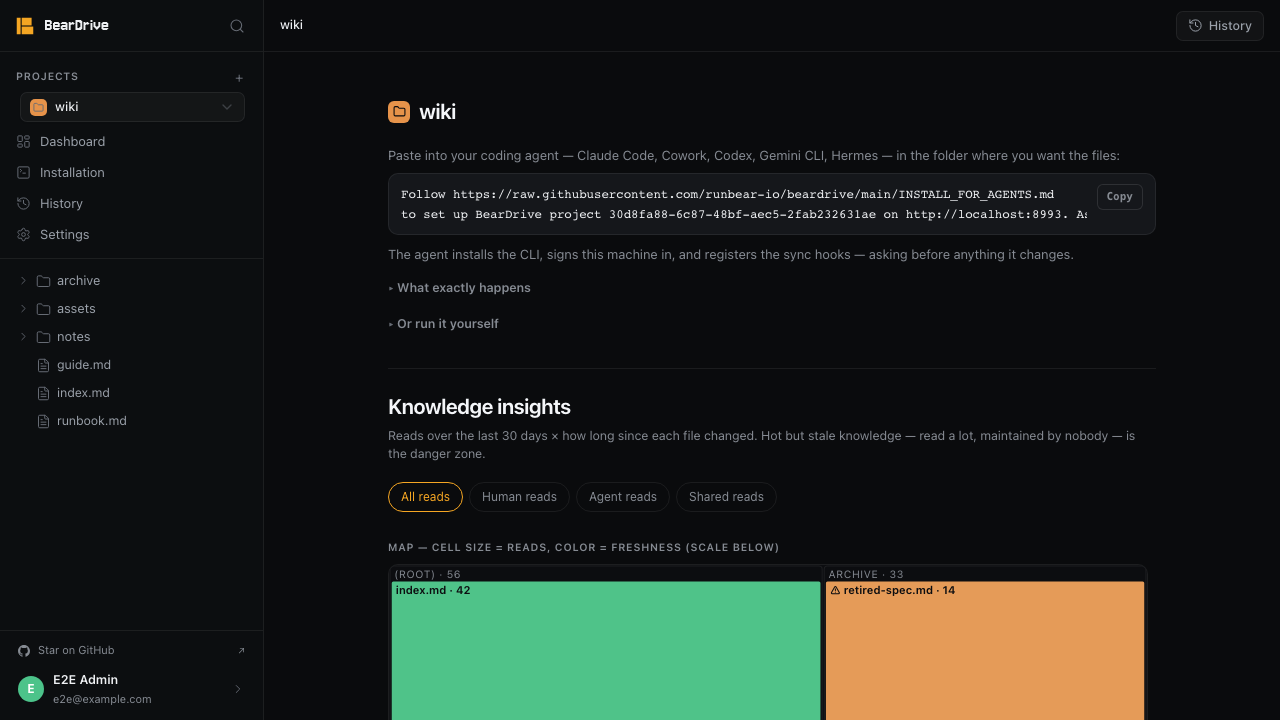Switch to Shared reads filter
The image size is (1280, 720).
726,497
